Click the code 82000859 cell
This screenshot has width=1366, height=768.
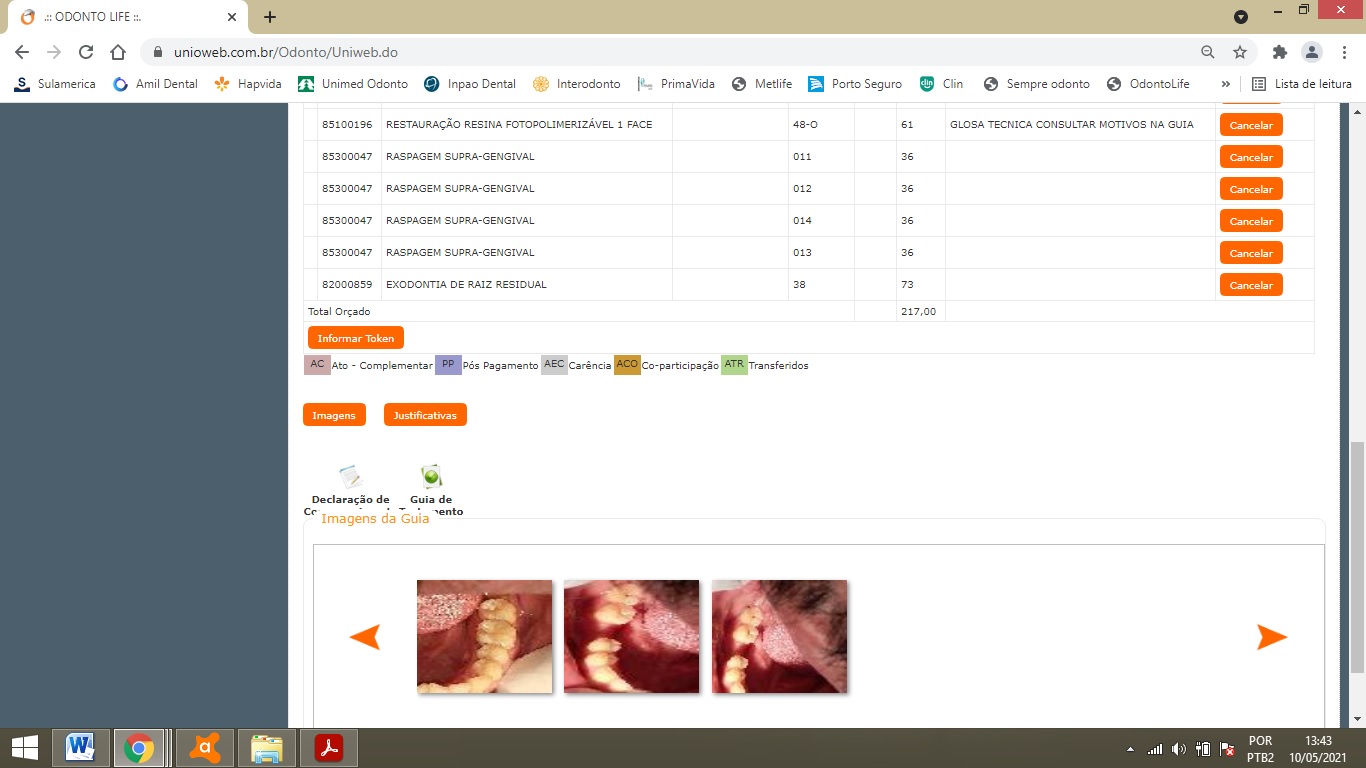tap(347, 285)
